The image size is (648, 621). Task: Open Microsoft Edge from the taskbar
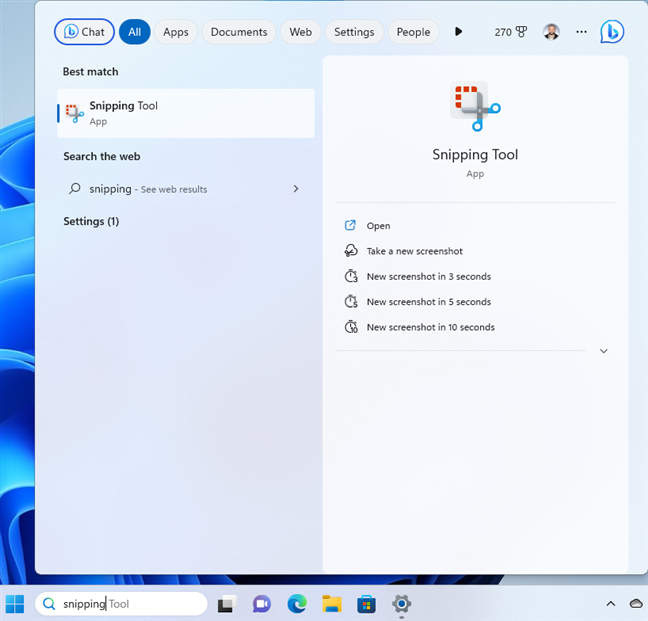click(x=297, y=604)
